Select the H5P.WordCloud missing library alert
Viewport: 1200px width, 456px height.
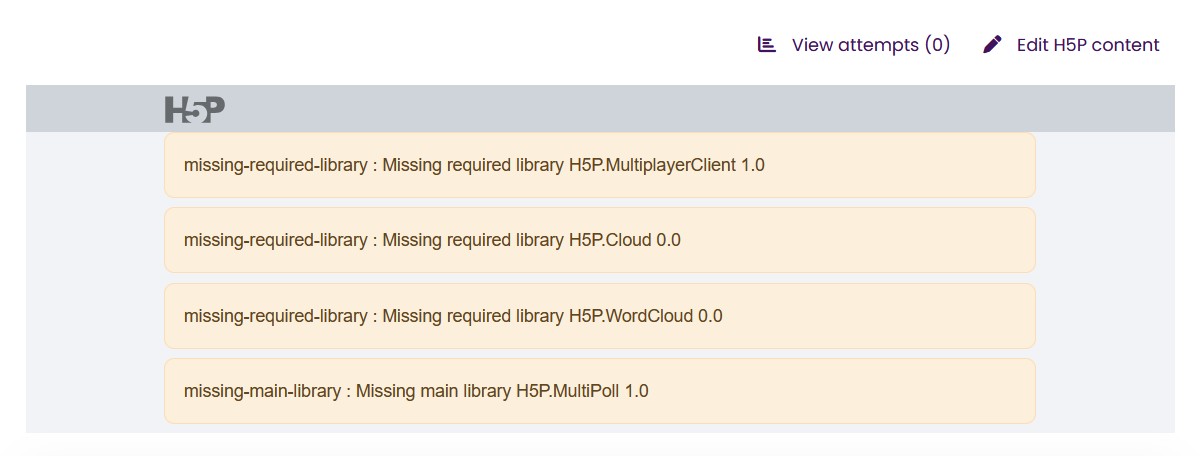tap(599, 316)
